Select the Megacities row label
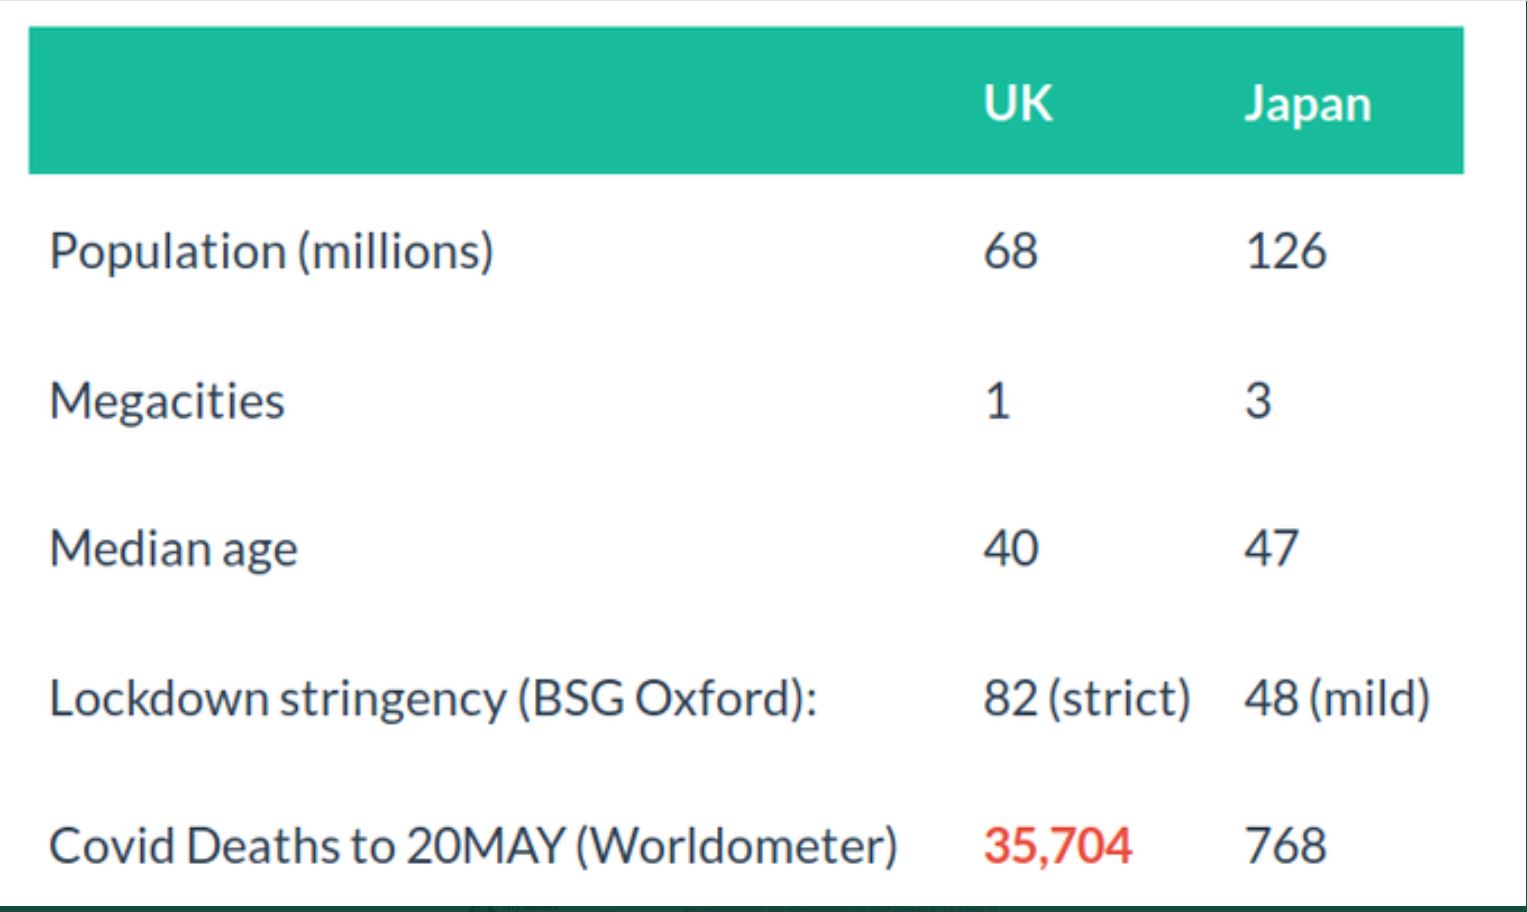Screen dimensions: 1527x912 (167, 401)
